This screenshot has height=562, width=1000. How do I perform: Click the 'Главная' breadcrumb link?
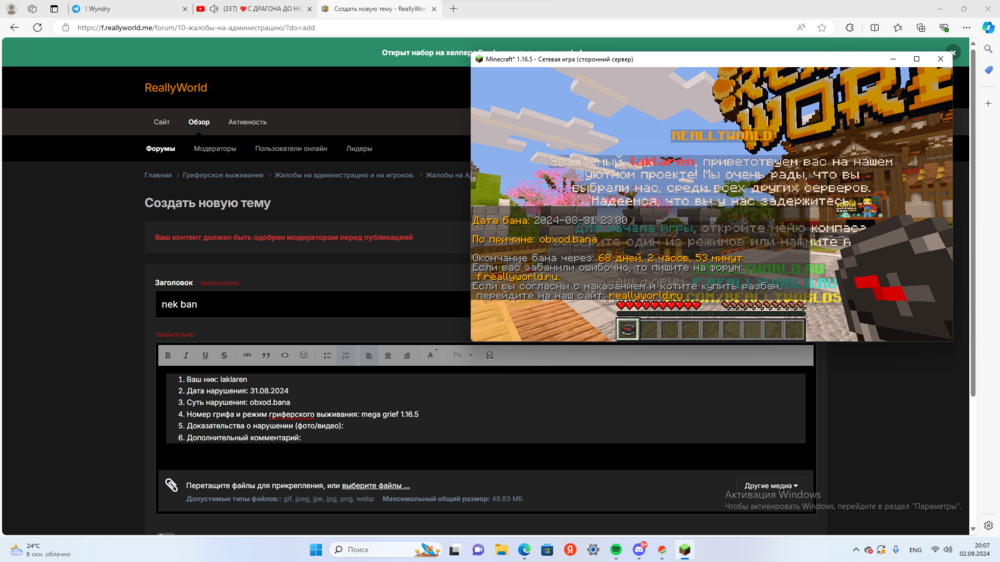[158, 175]
